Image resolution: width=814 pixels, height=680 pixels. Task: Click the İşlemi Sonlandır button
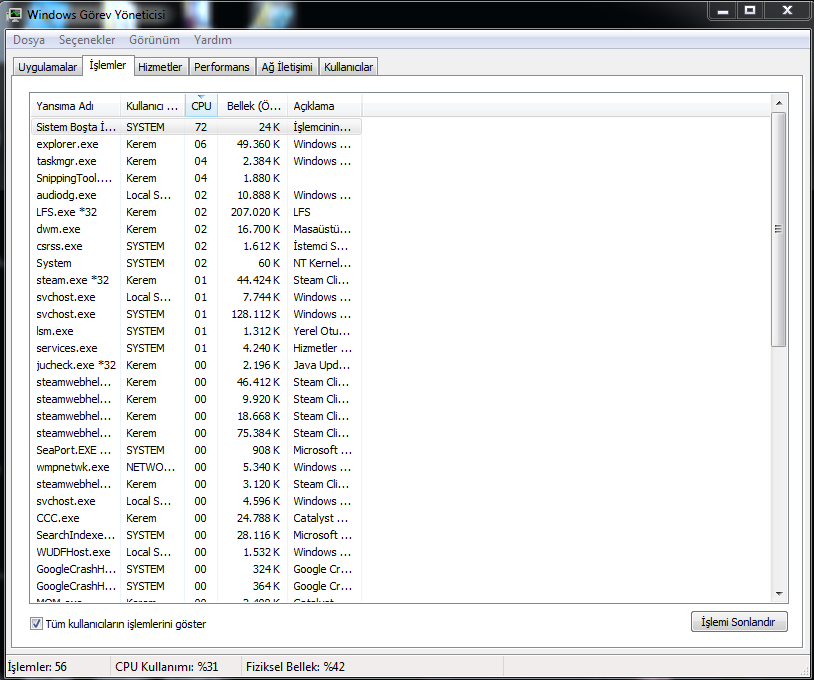(x=739, y=622)
